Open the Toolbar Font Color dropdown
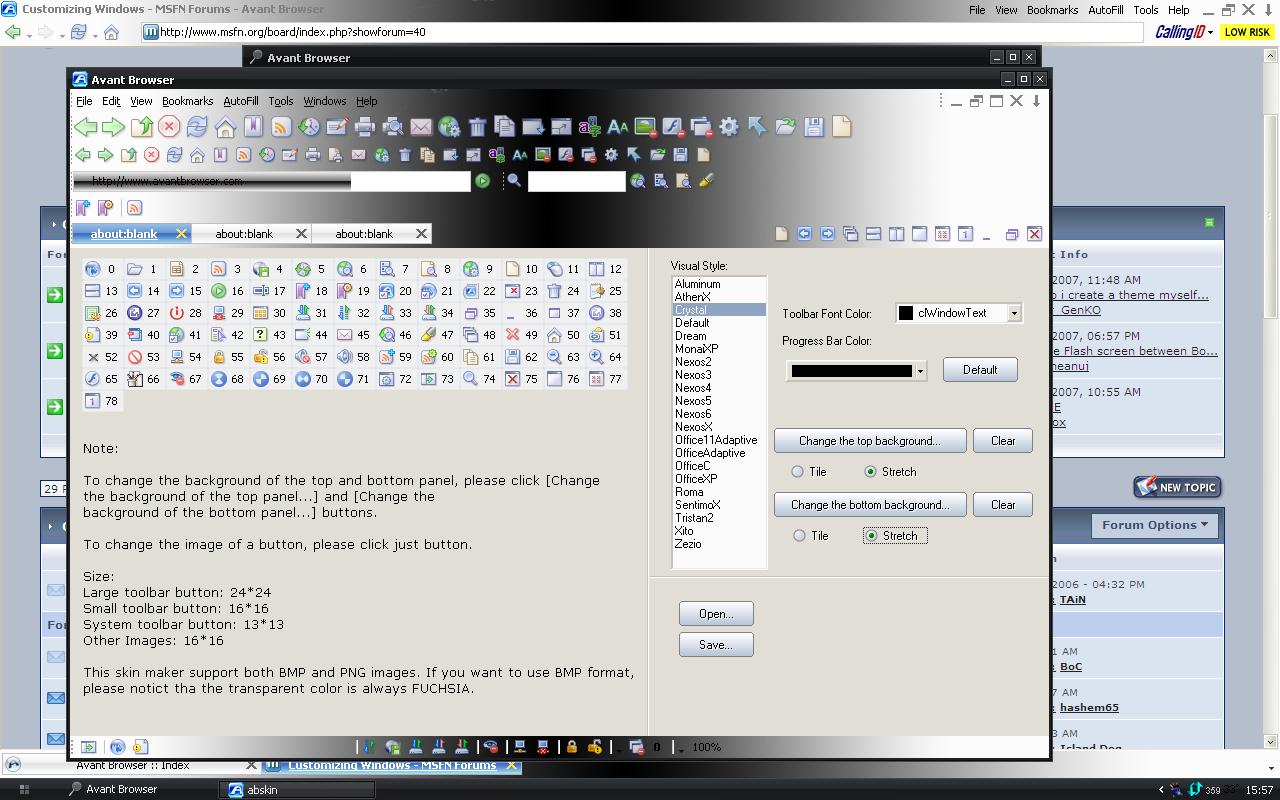 [x=1014, y=313]
